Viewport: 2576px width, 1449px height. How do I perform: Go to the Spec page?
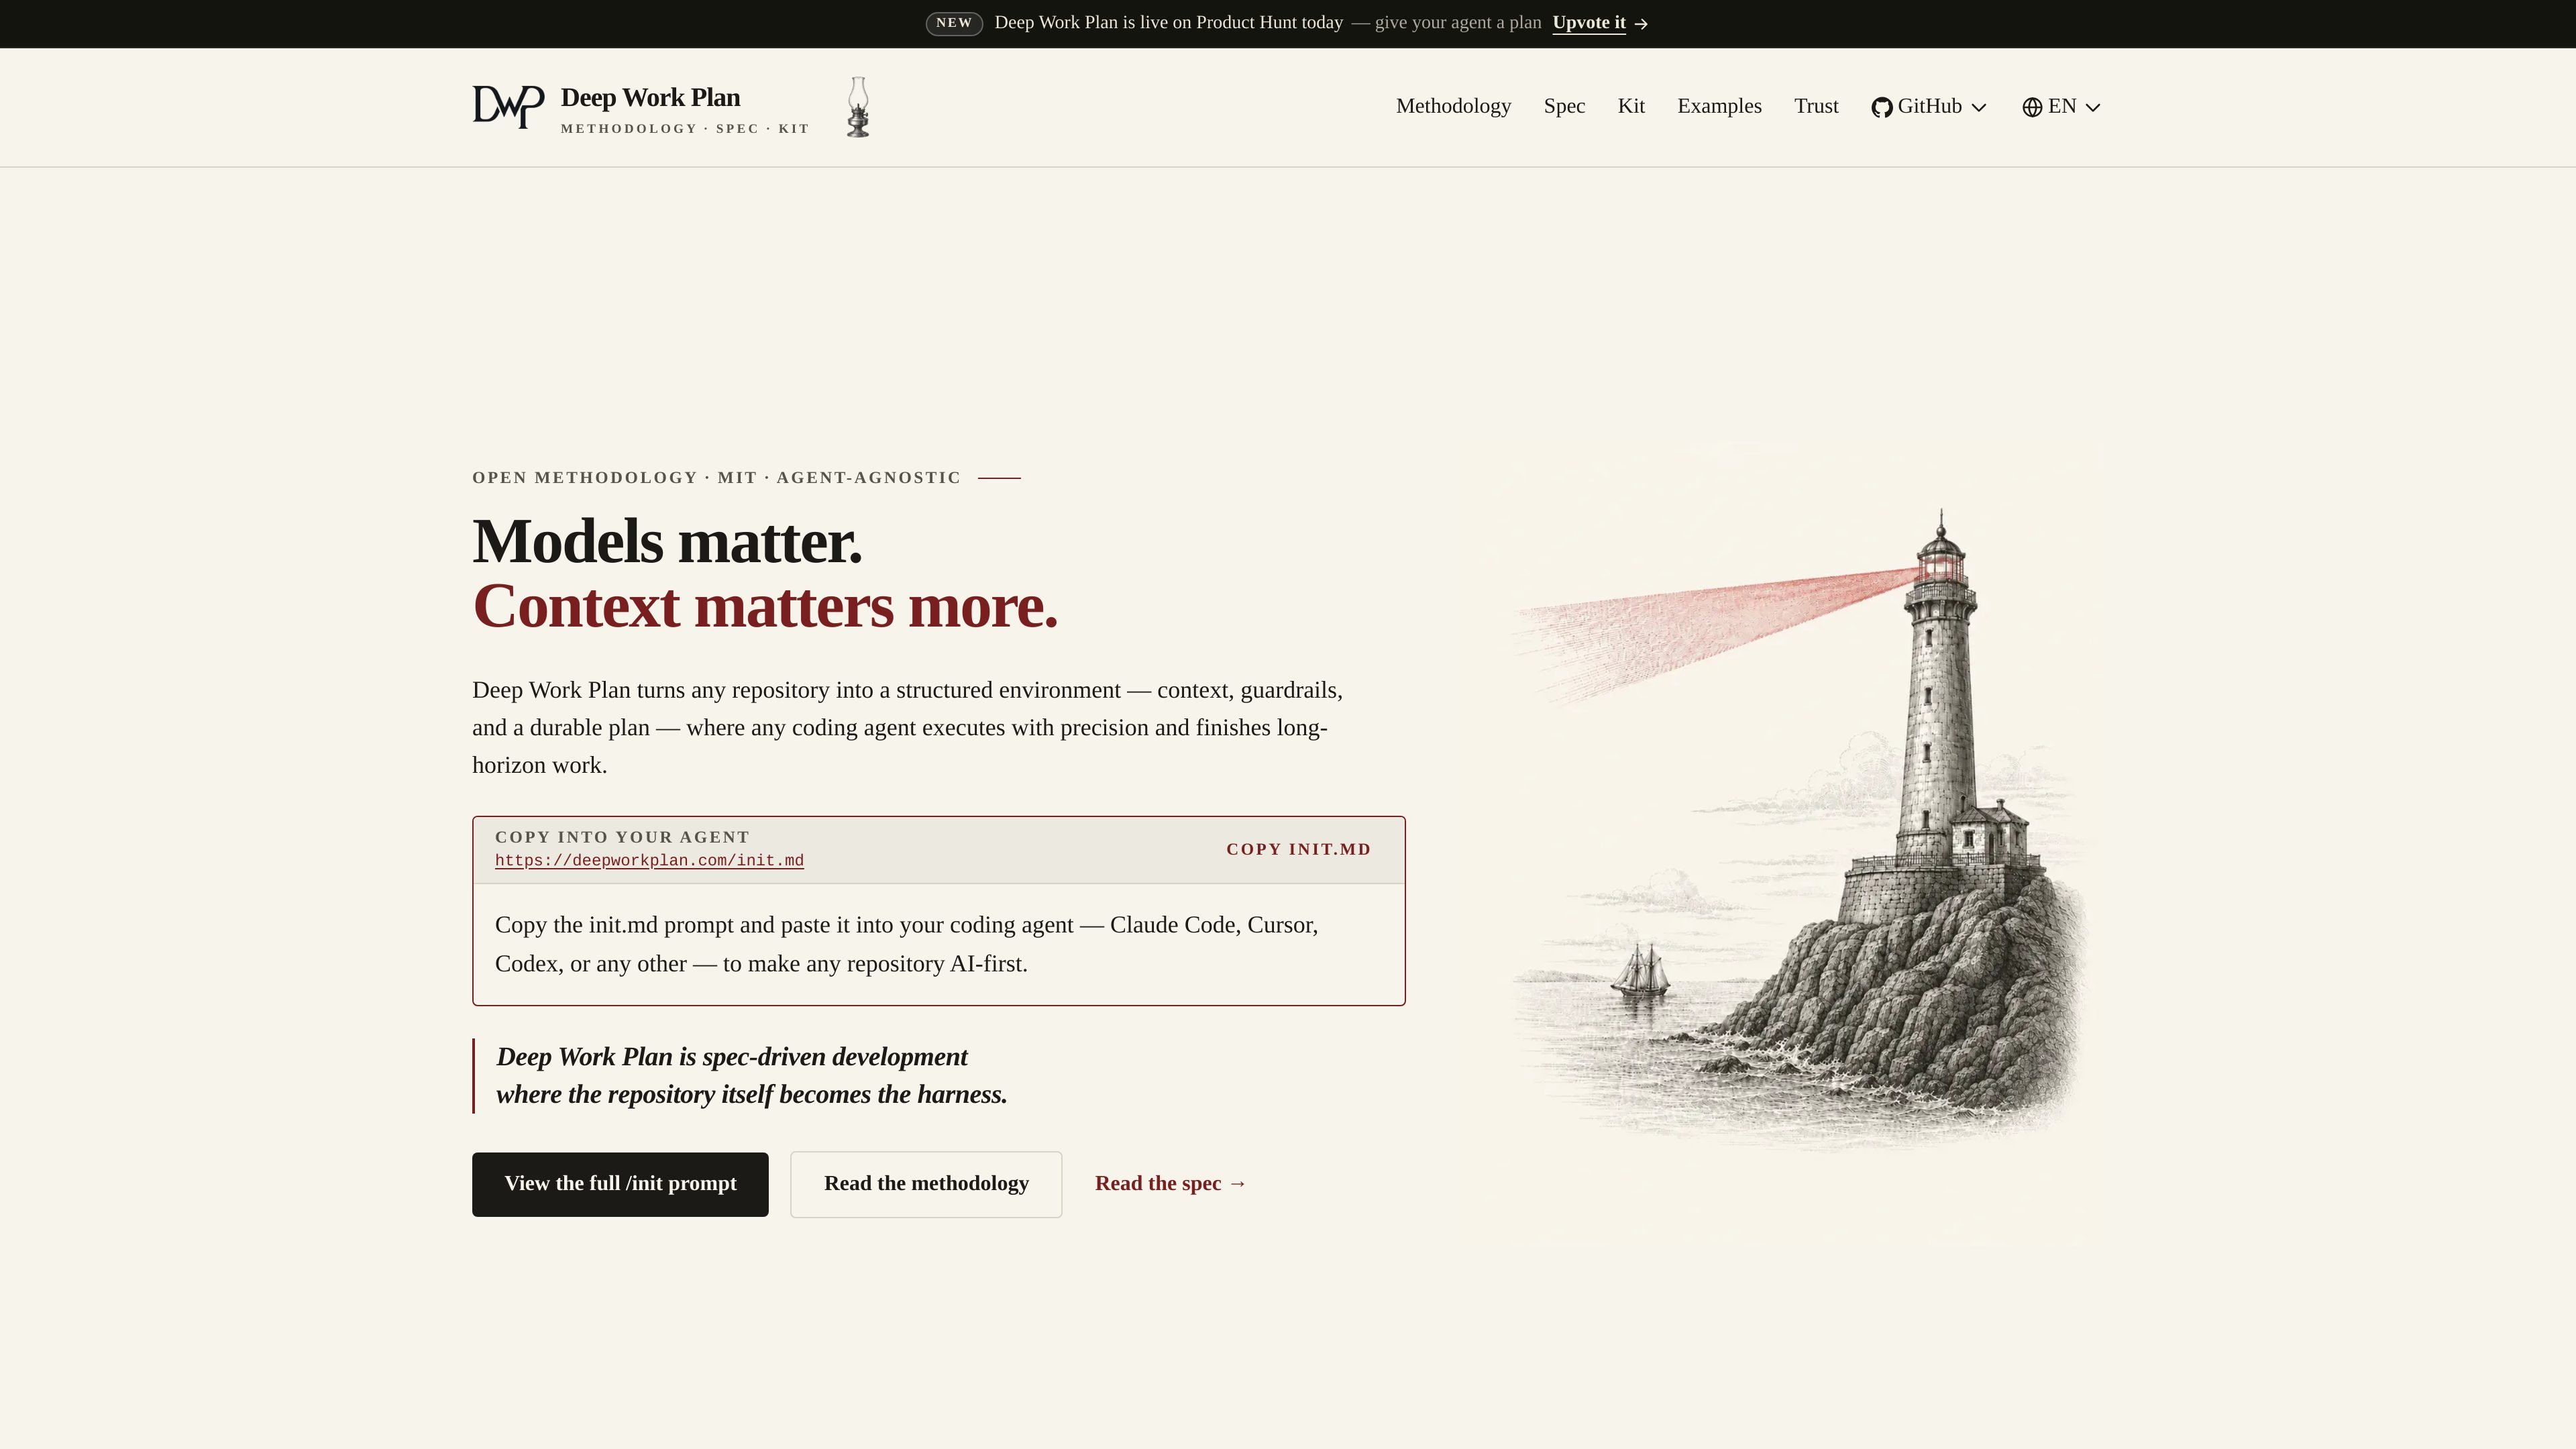[x=1564, y=106]
